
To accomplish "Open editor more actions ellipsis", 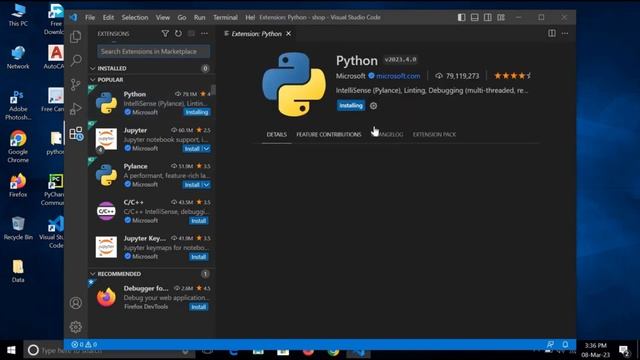I will click(565, 33).
